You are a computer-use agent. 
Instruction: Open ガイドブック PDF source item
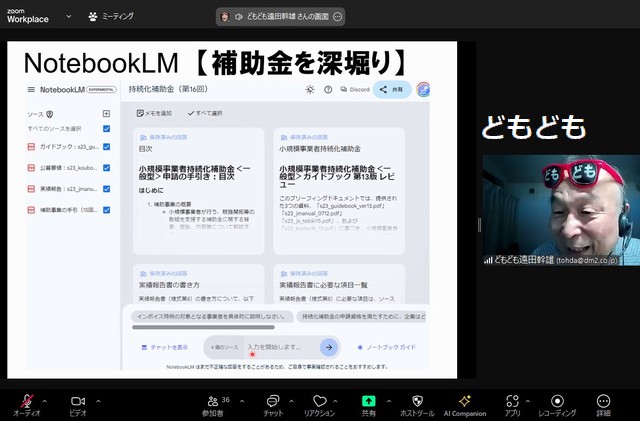point(63,147)
